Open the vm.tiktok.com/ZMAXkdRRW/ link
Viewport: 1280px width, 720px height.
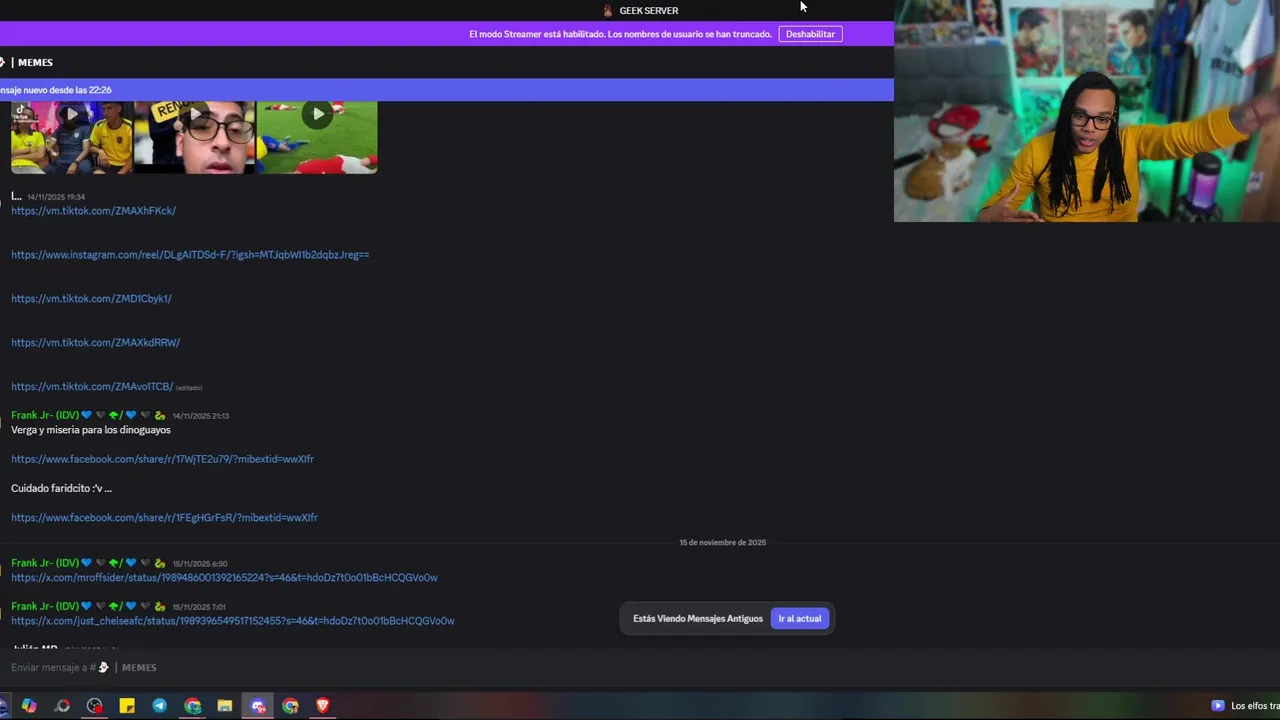point(95,343)
